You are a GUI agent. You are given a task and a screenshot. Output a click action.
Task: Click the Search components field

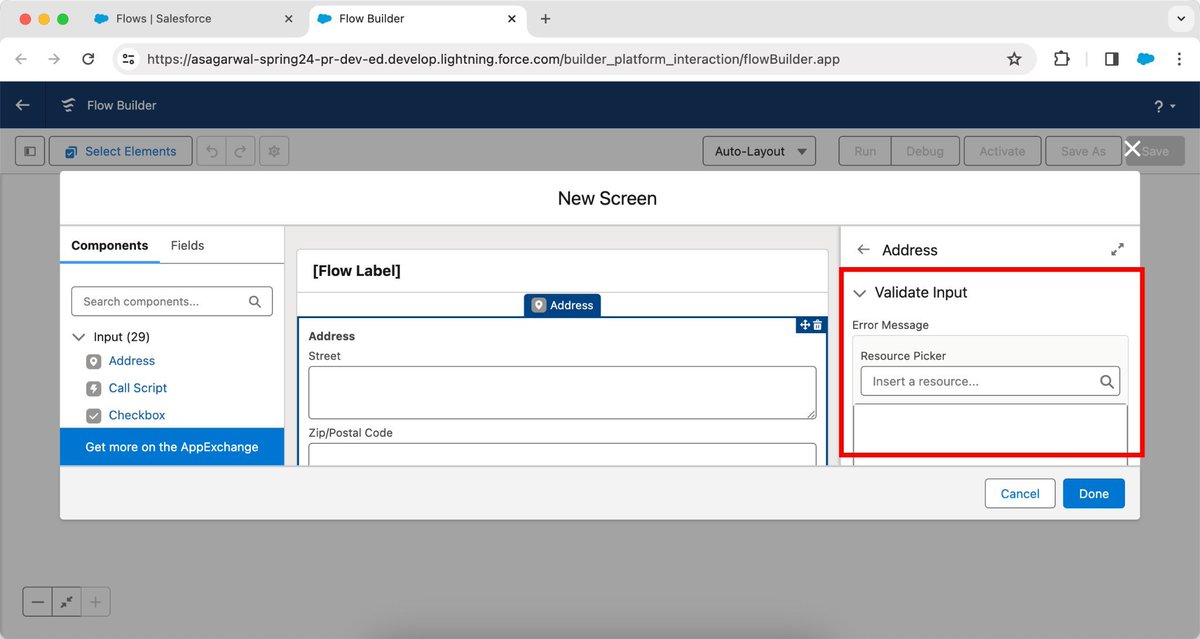172,301
